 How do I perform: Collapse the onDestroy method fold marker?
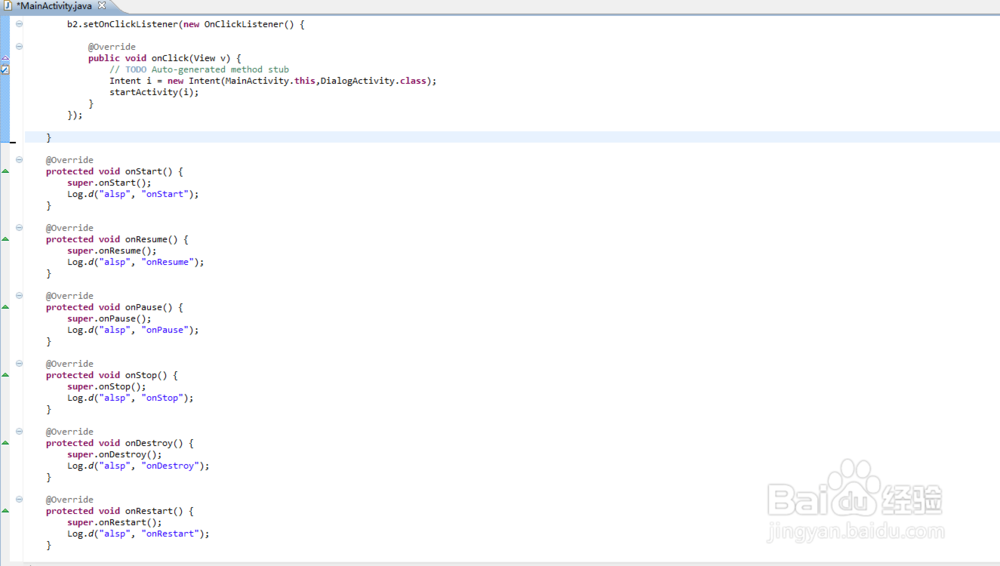point(19,431)
